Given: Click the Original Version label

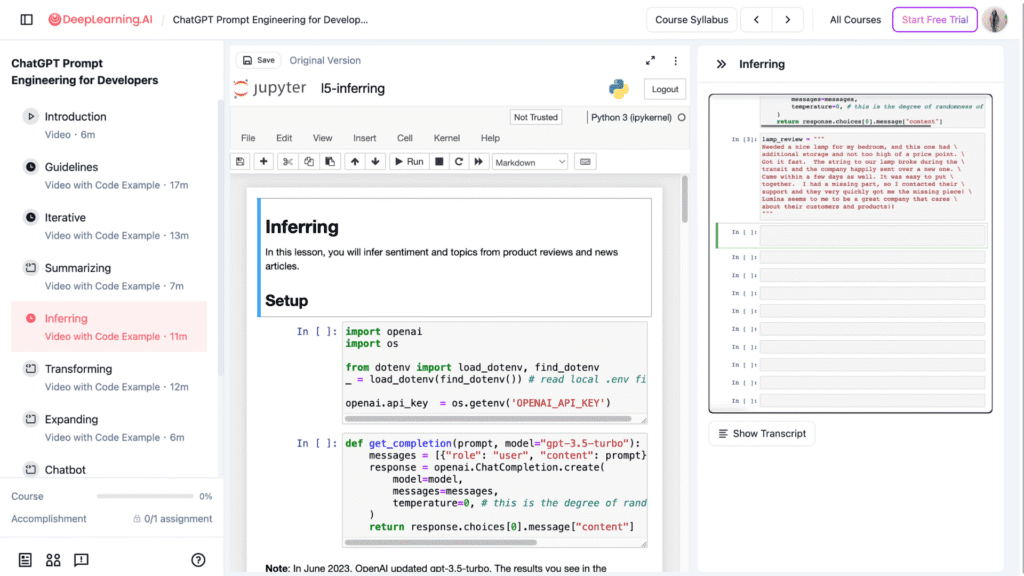Looking at the screenshot, I should (x=325, y=60).
